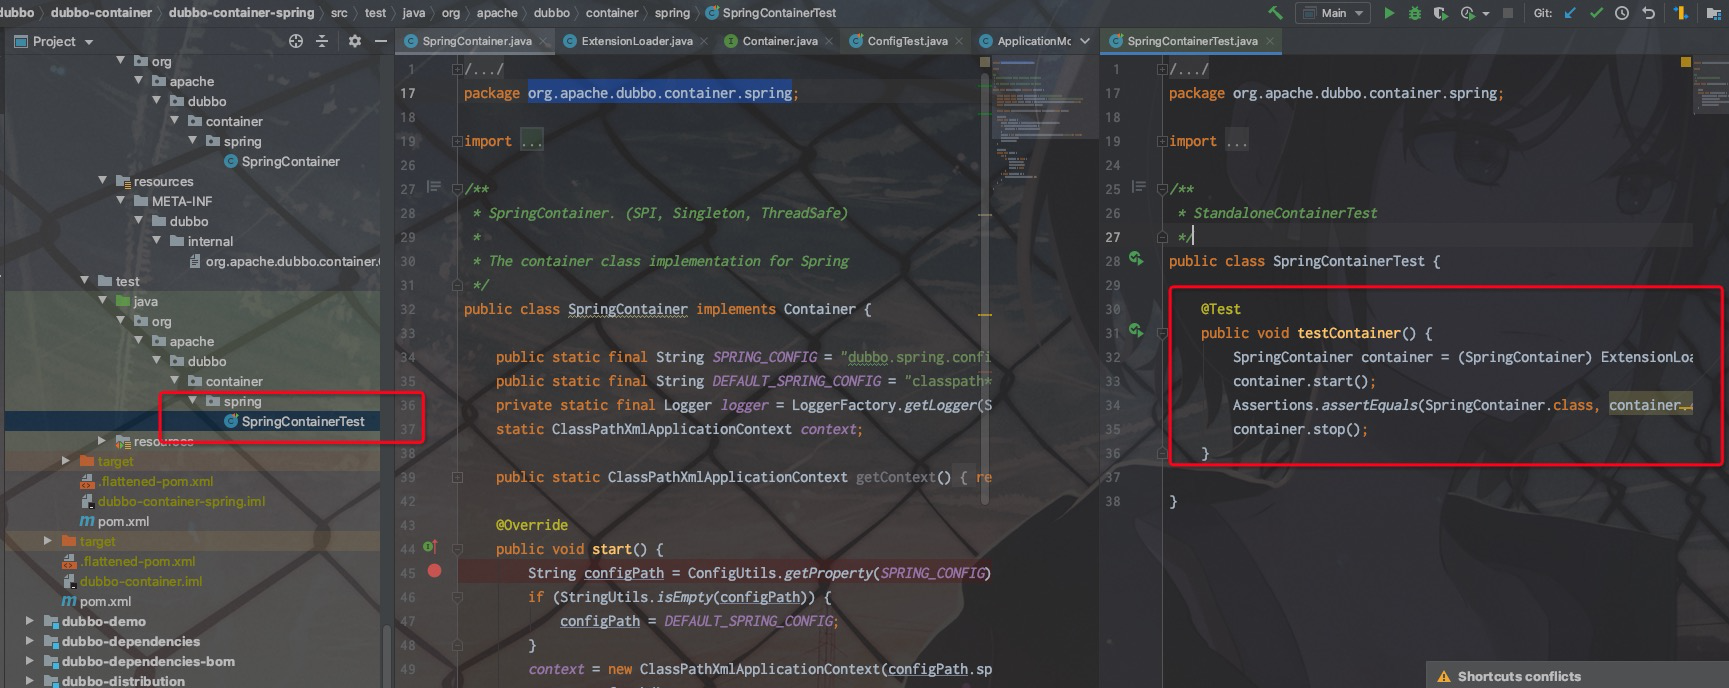The height and width of the screenshot is (688, 1729).
Task: Show Git history clock icon
Action: 1622,13
